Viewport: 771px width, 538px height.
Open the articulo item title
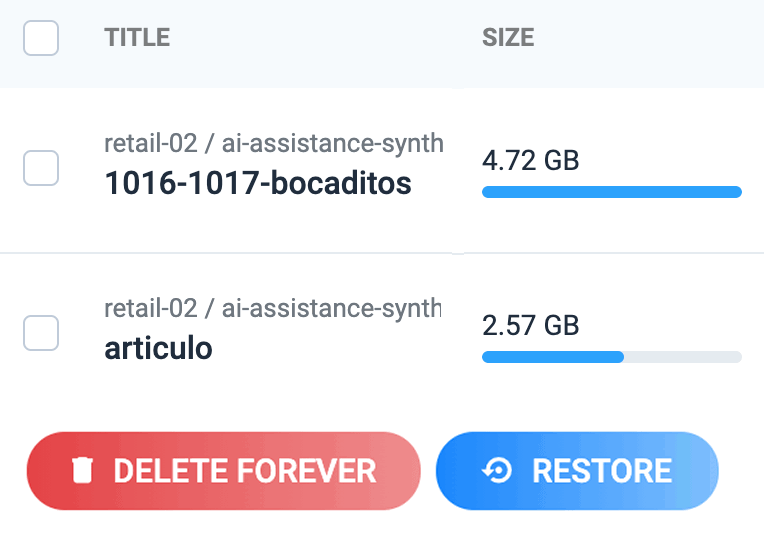point(158,348)
